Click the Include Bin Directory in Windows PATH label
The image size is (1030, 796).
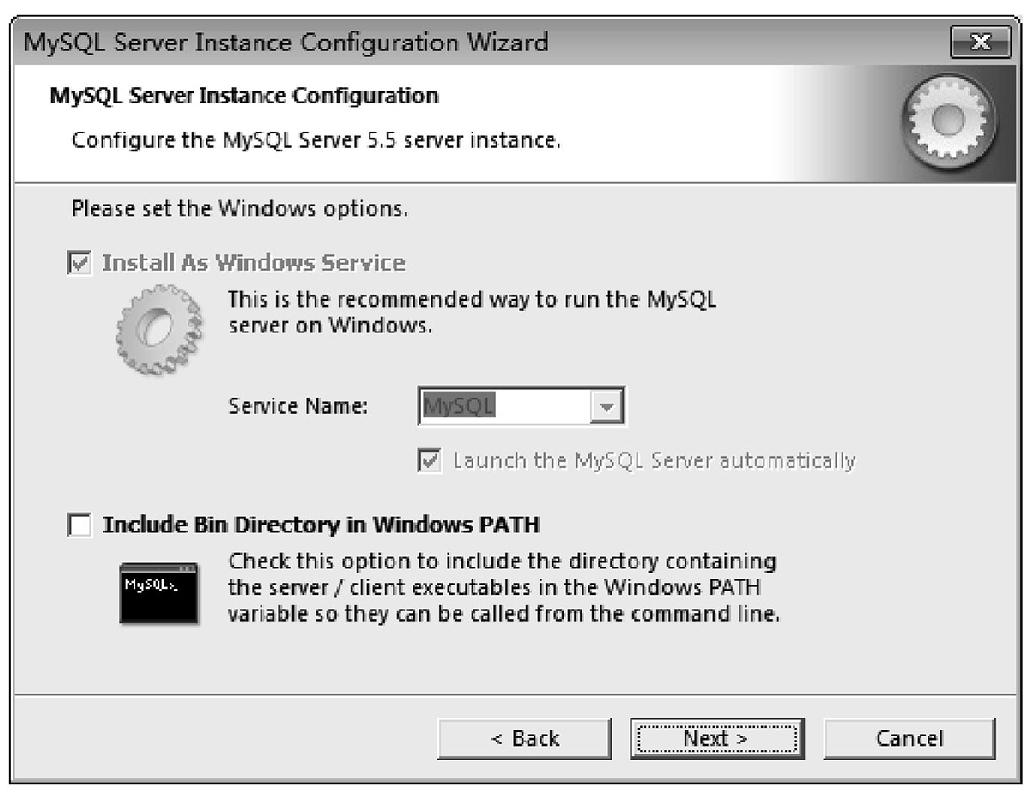[x=321, y=525]
